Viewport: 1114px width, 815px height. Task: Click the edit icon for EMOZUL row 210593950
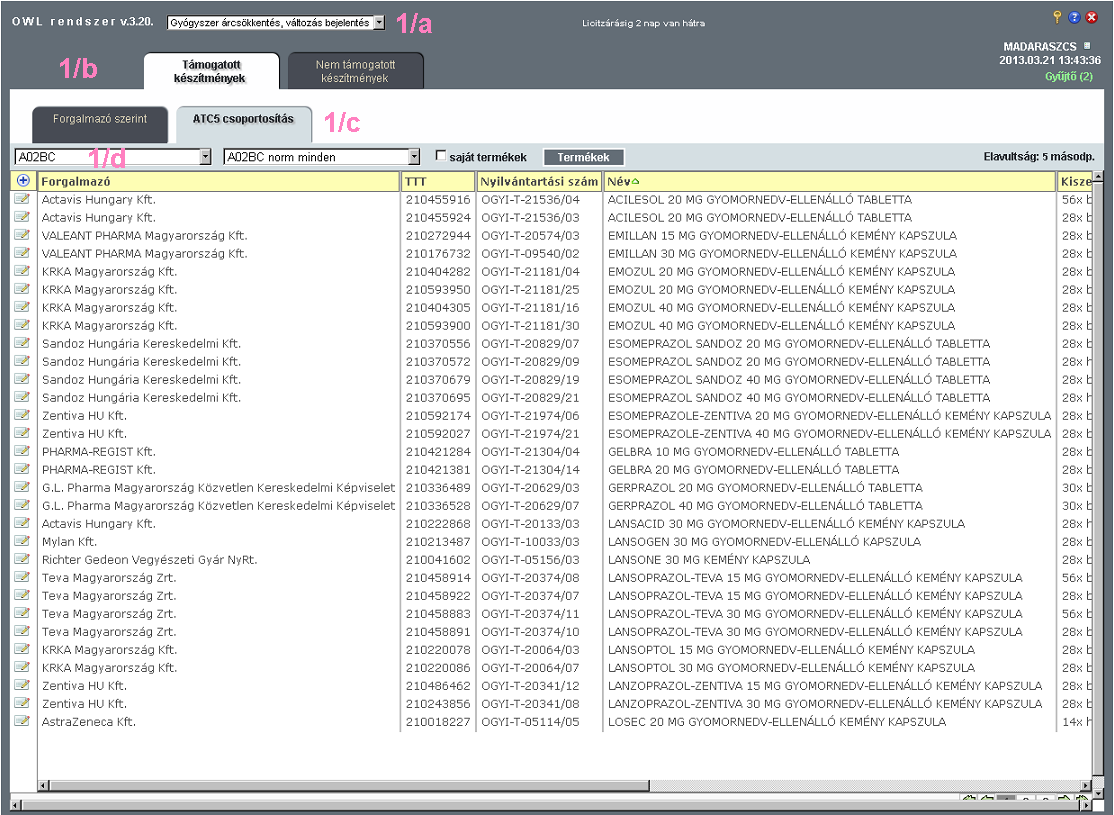tap(22, 289)
